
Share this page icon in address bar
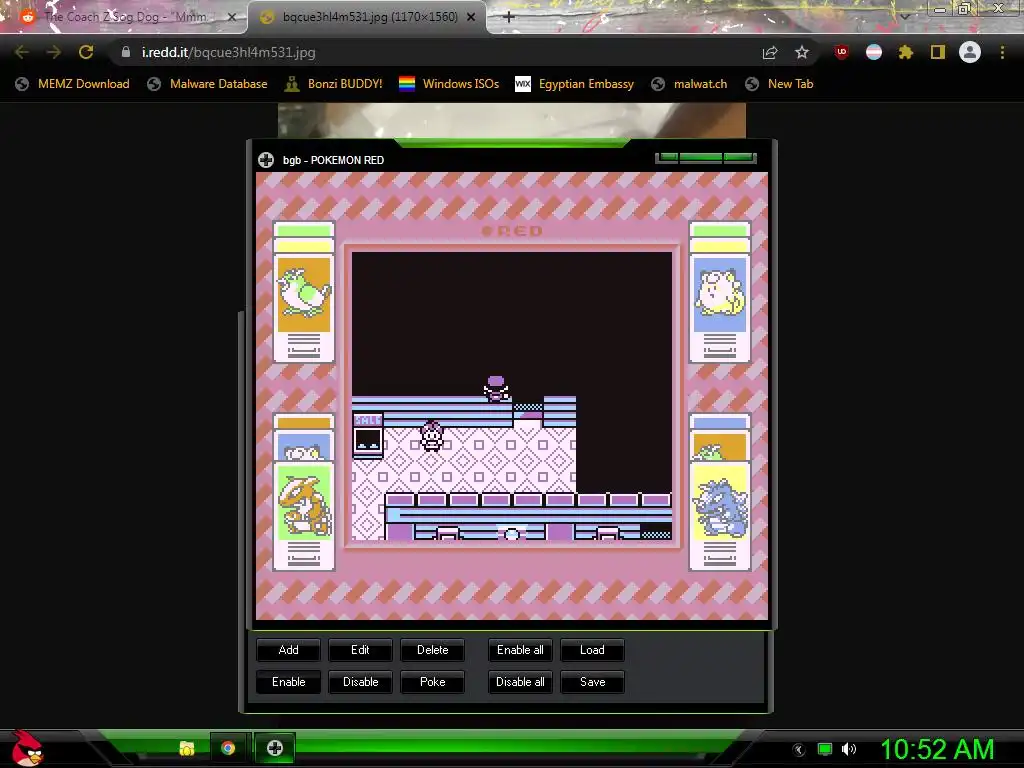[x=770, y=52]
